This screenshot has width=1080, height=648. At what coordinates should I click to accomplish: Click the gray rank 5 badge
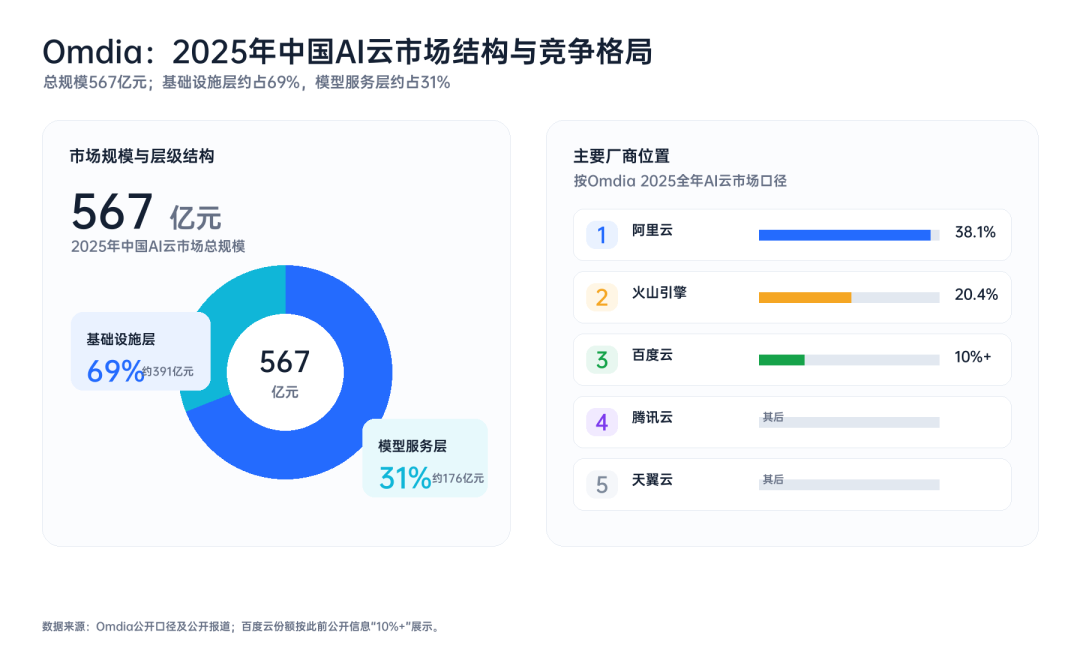[601, 484]
